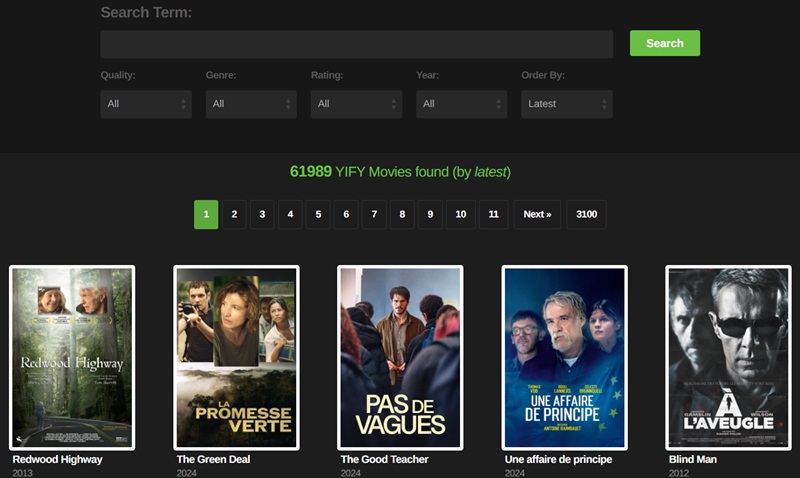Click the Rating label
This screenshot has height=478, width=800.
tap(327, 75)
